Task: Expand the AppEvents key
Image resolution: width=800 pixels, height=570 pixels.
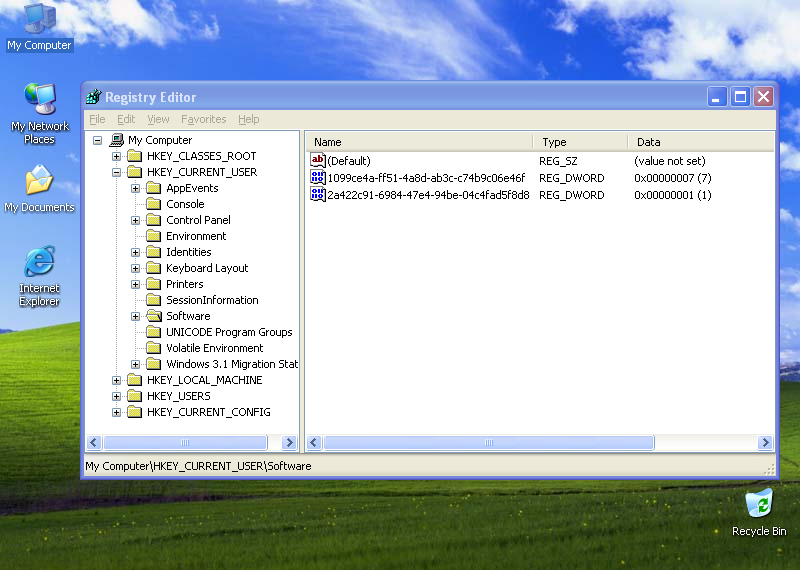Action: click(x=135, y=188)
